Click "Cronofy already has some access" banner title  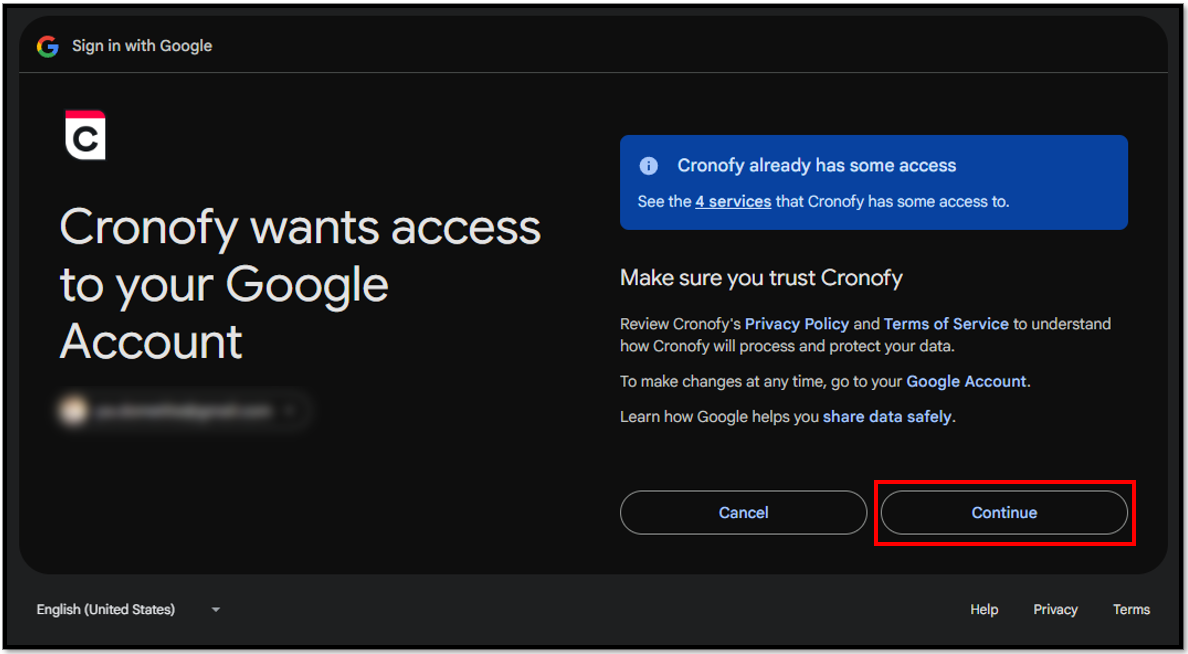click(817, 165)
